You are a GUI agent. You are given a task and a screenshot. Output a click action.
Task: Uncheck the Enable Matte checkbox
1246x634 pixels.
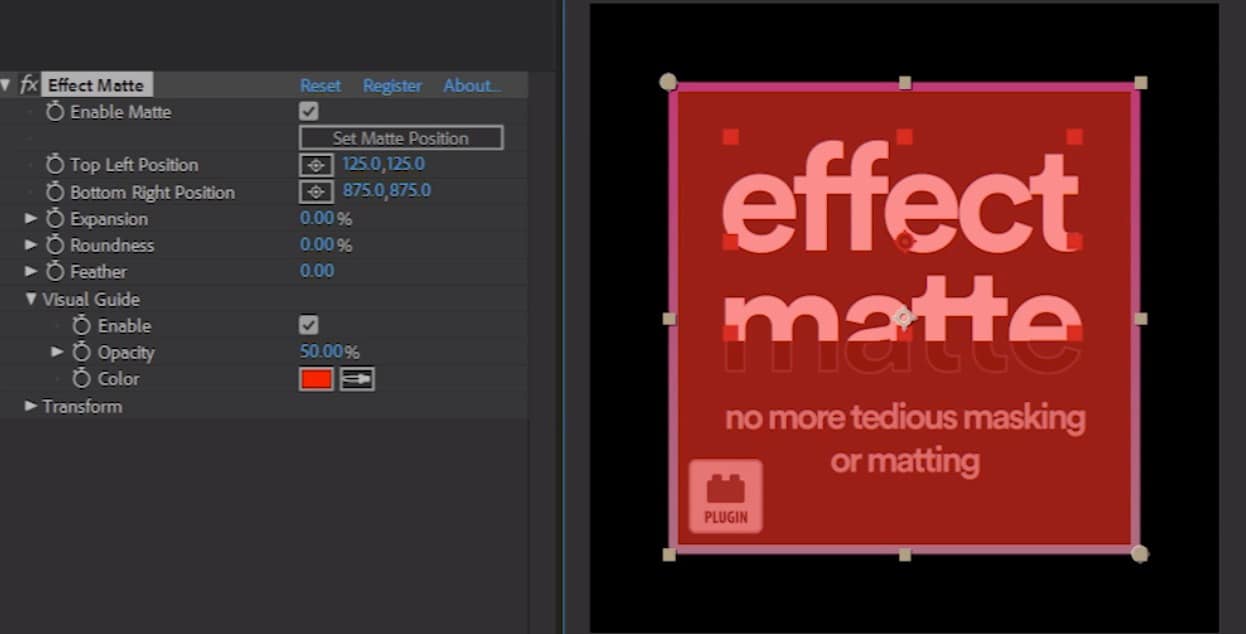pyautogui.click(x=309, y=111)
